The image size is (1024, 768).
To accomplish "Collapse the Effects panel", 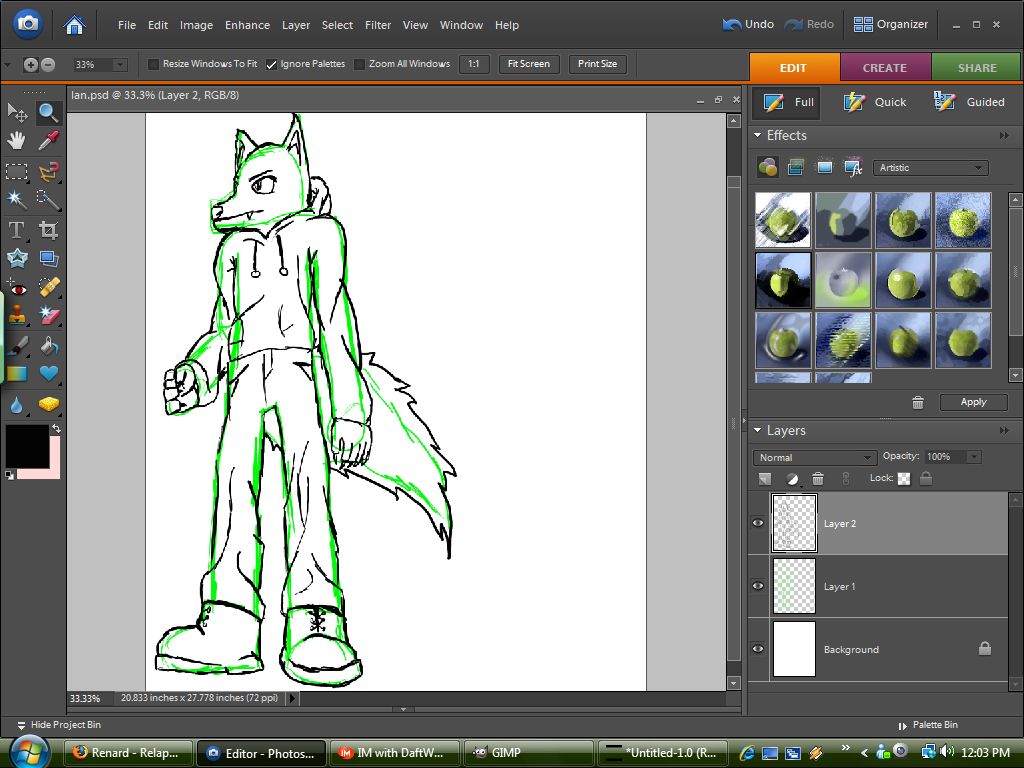I will click(x=759, y=136).
